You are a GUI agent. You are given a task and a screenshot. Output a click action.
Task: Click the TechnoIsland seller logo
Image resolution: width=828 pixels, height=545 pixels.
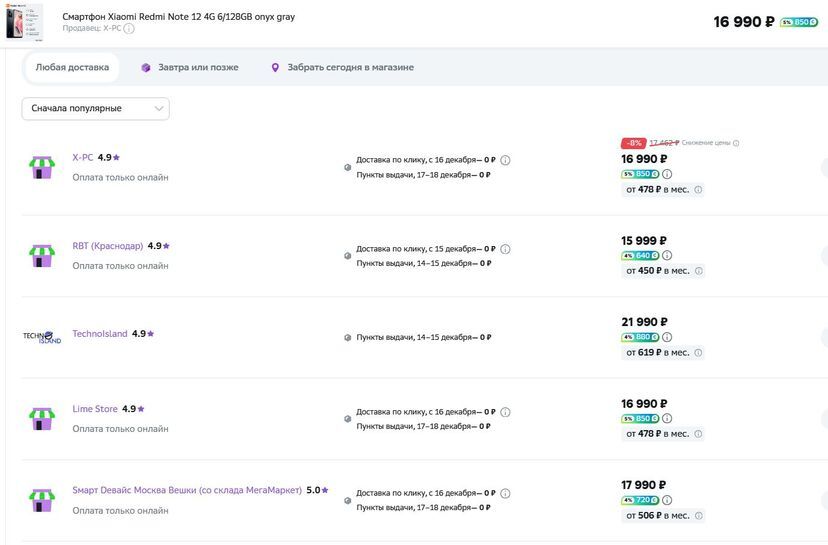42,336
